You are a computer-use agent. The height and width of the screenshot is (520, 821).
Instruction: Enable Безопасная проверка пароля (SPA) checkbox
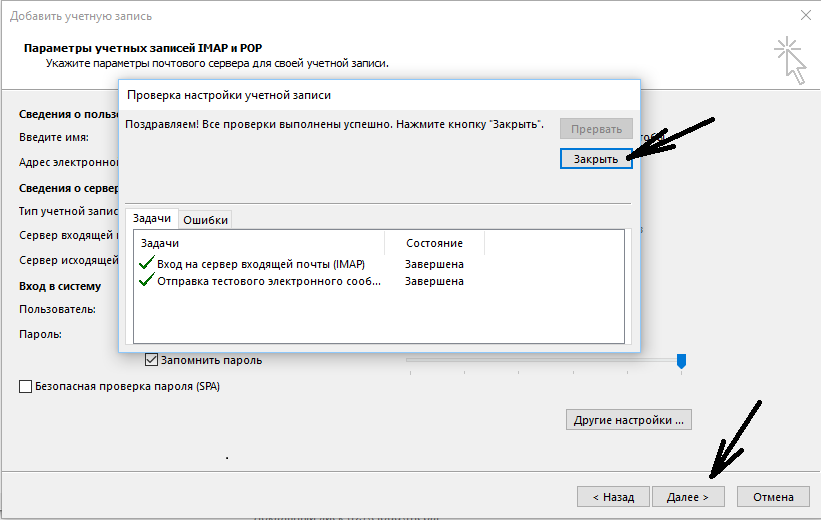[x=25, y=386]
